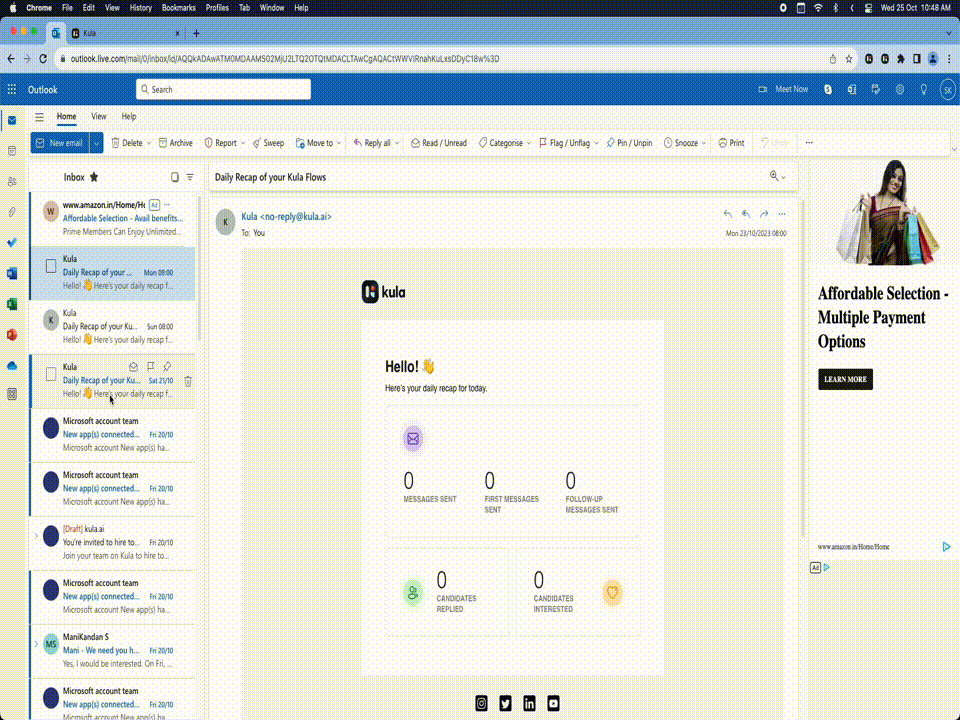Expand the Report dropdown arrow

click(242, 143)
